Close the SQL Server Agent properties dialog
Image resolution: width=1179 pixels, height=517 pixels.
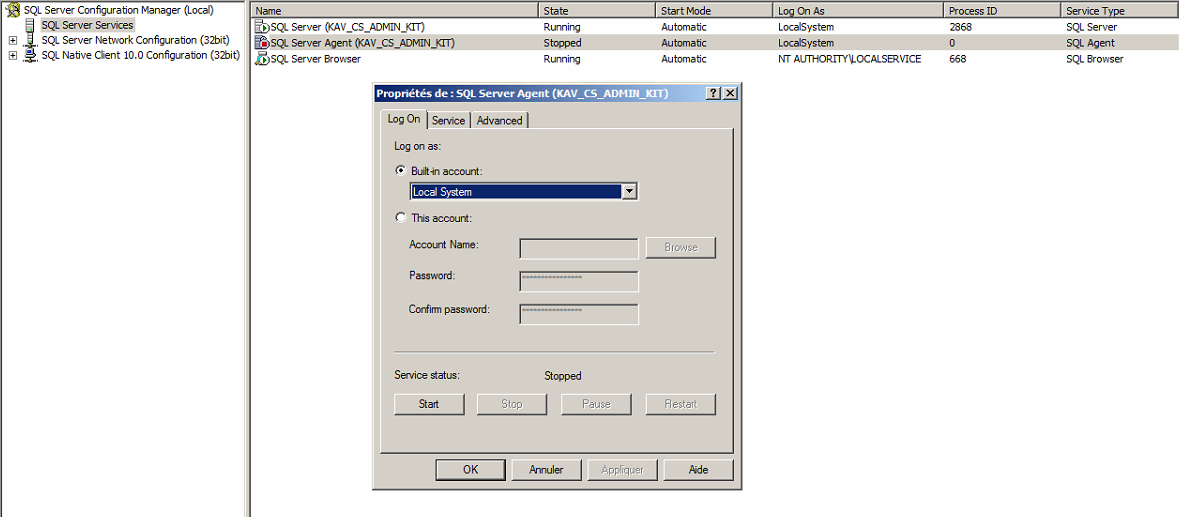point(730,93)
